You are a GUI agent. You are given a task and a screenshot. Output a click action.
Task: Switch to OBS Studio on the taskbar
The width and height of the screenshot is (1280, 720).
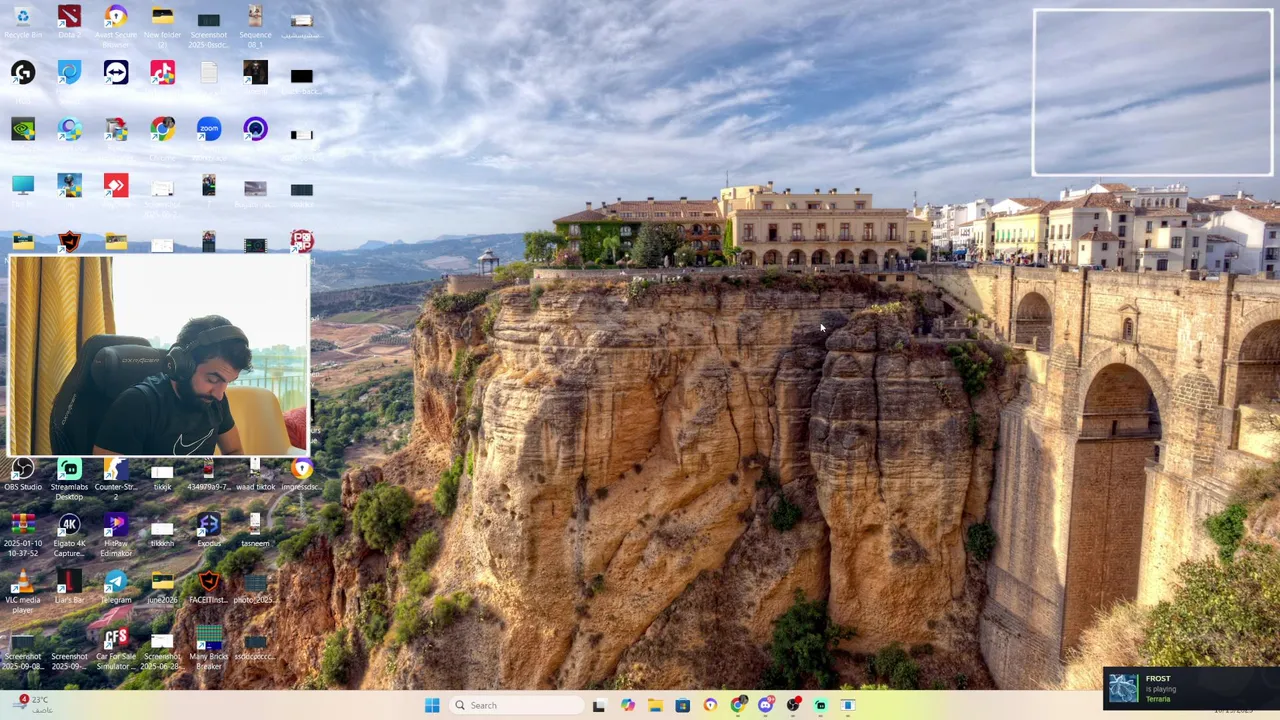tap(793, 705)
